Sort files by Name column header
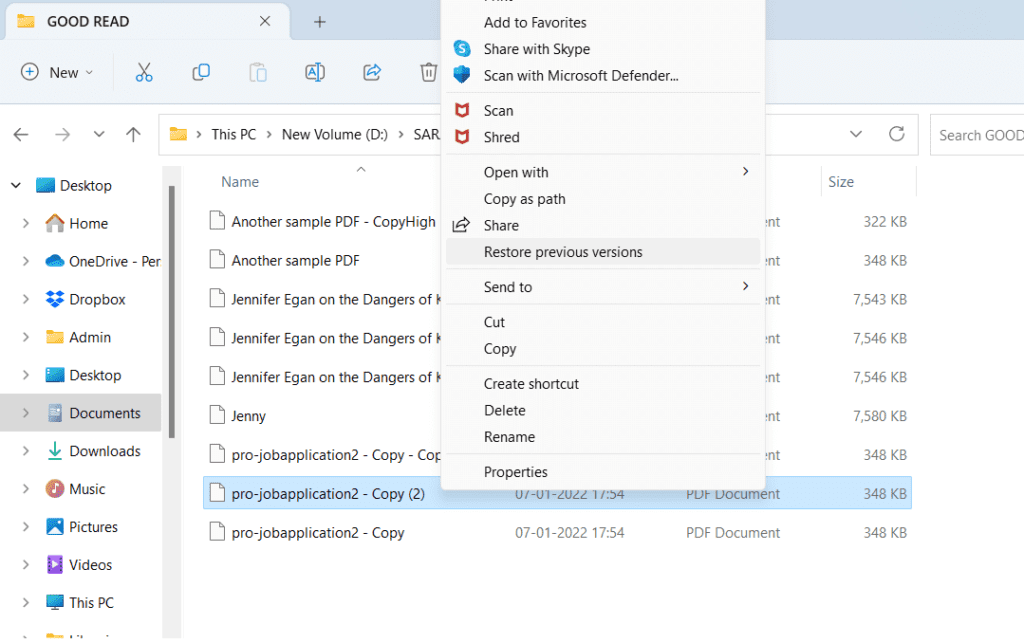The height and width of the screenshot is (643, 1024). 240,182
